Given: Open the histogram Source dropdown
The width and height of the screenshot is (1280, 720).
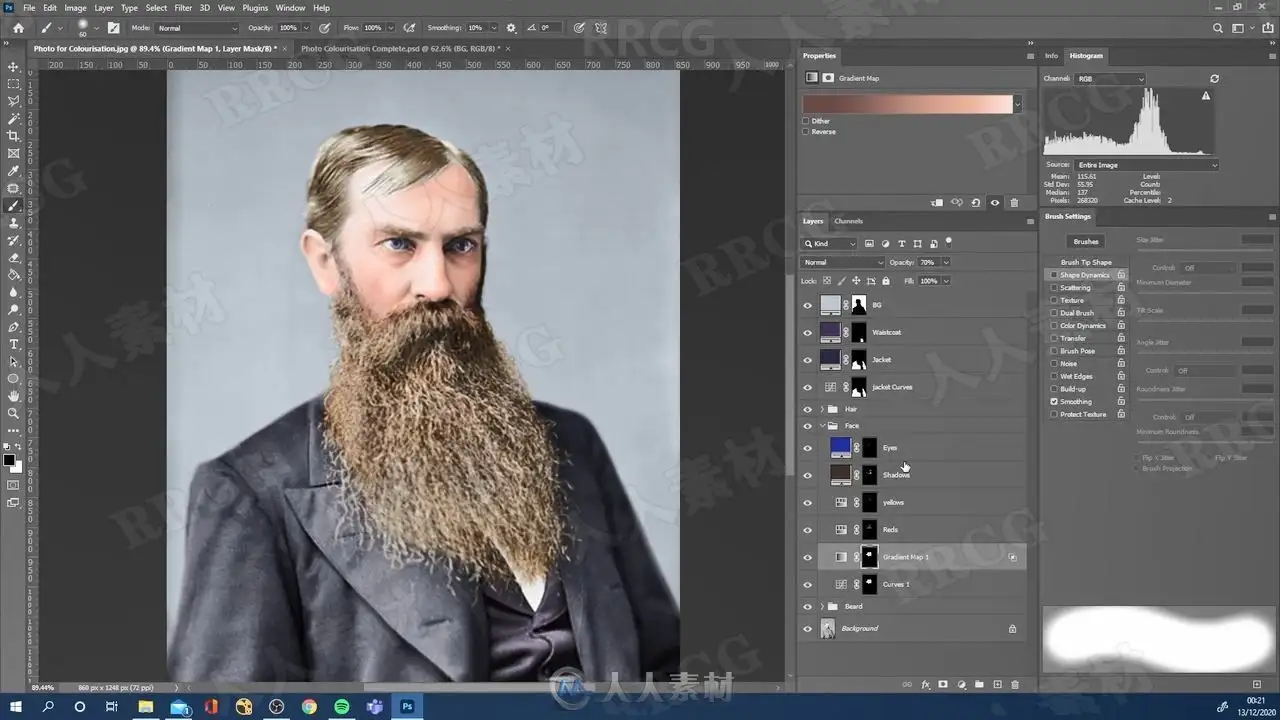Looking at the screenshot, I should (x=1147, y=165).
